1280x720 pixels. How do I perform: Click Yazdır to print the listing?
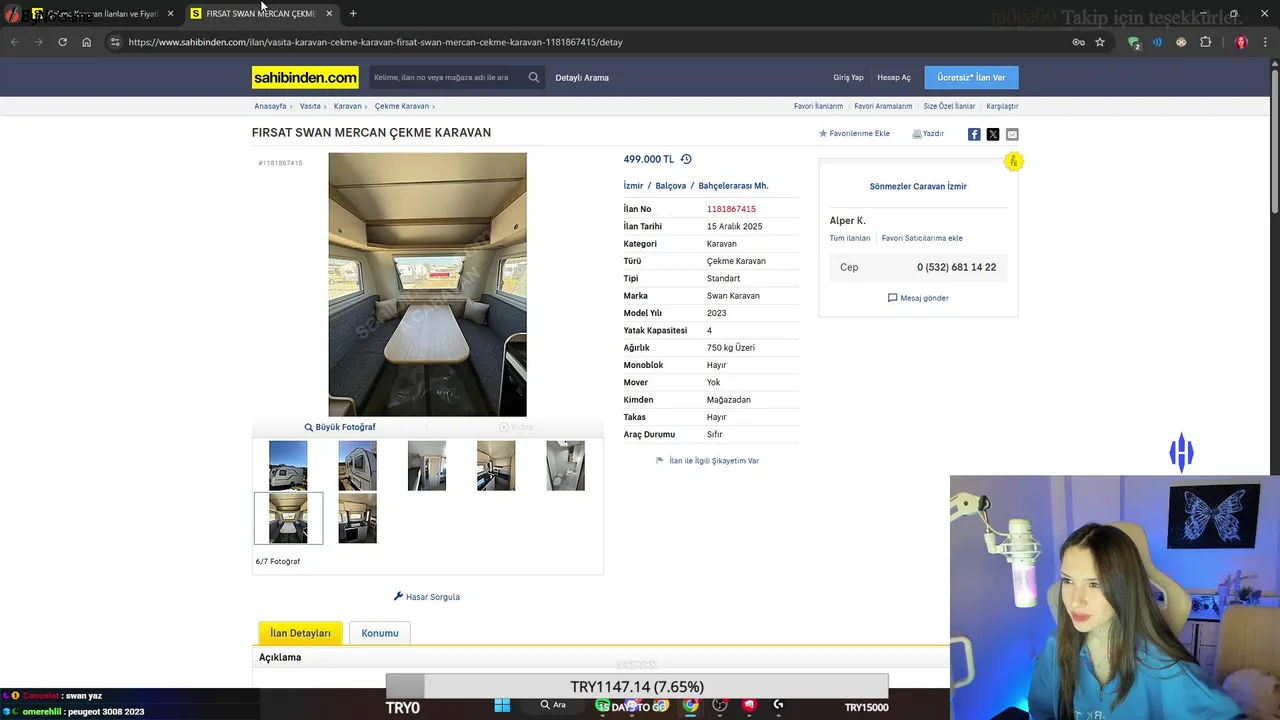click(x=928, y=133)
